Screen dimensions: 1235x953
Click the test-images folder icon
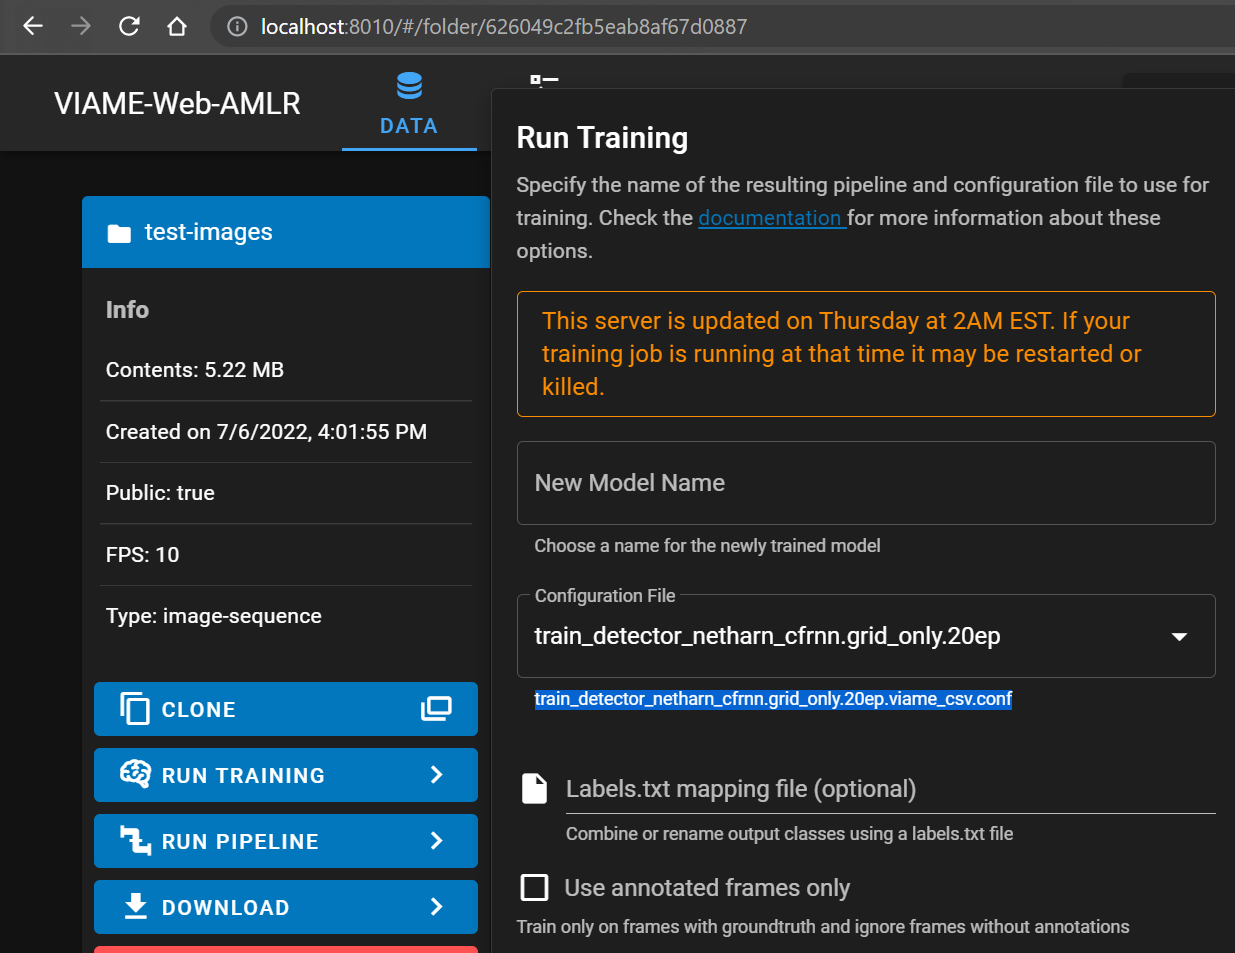click(x=119, y=233)
